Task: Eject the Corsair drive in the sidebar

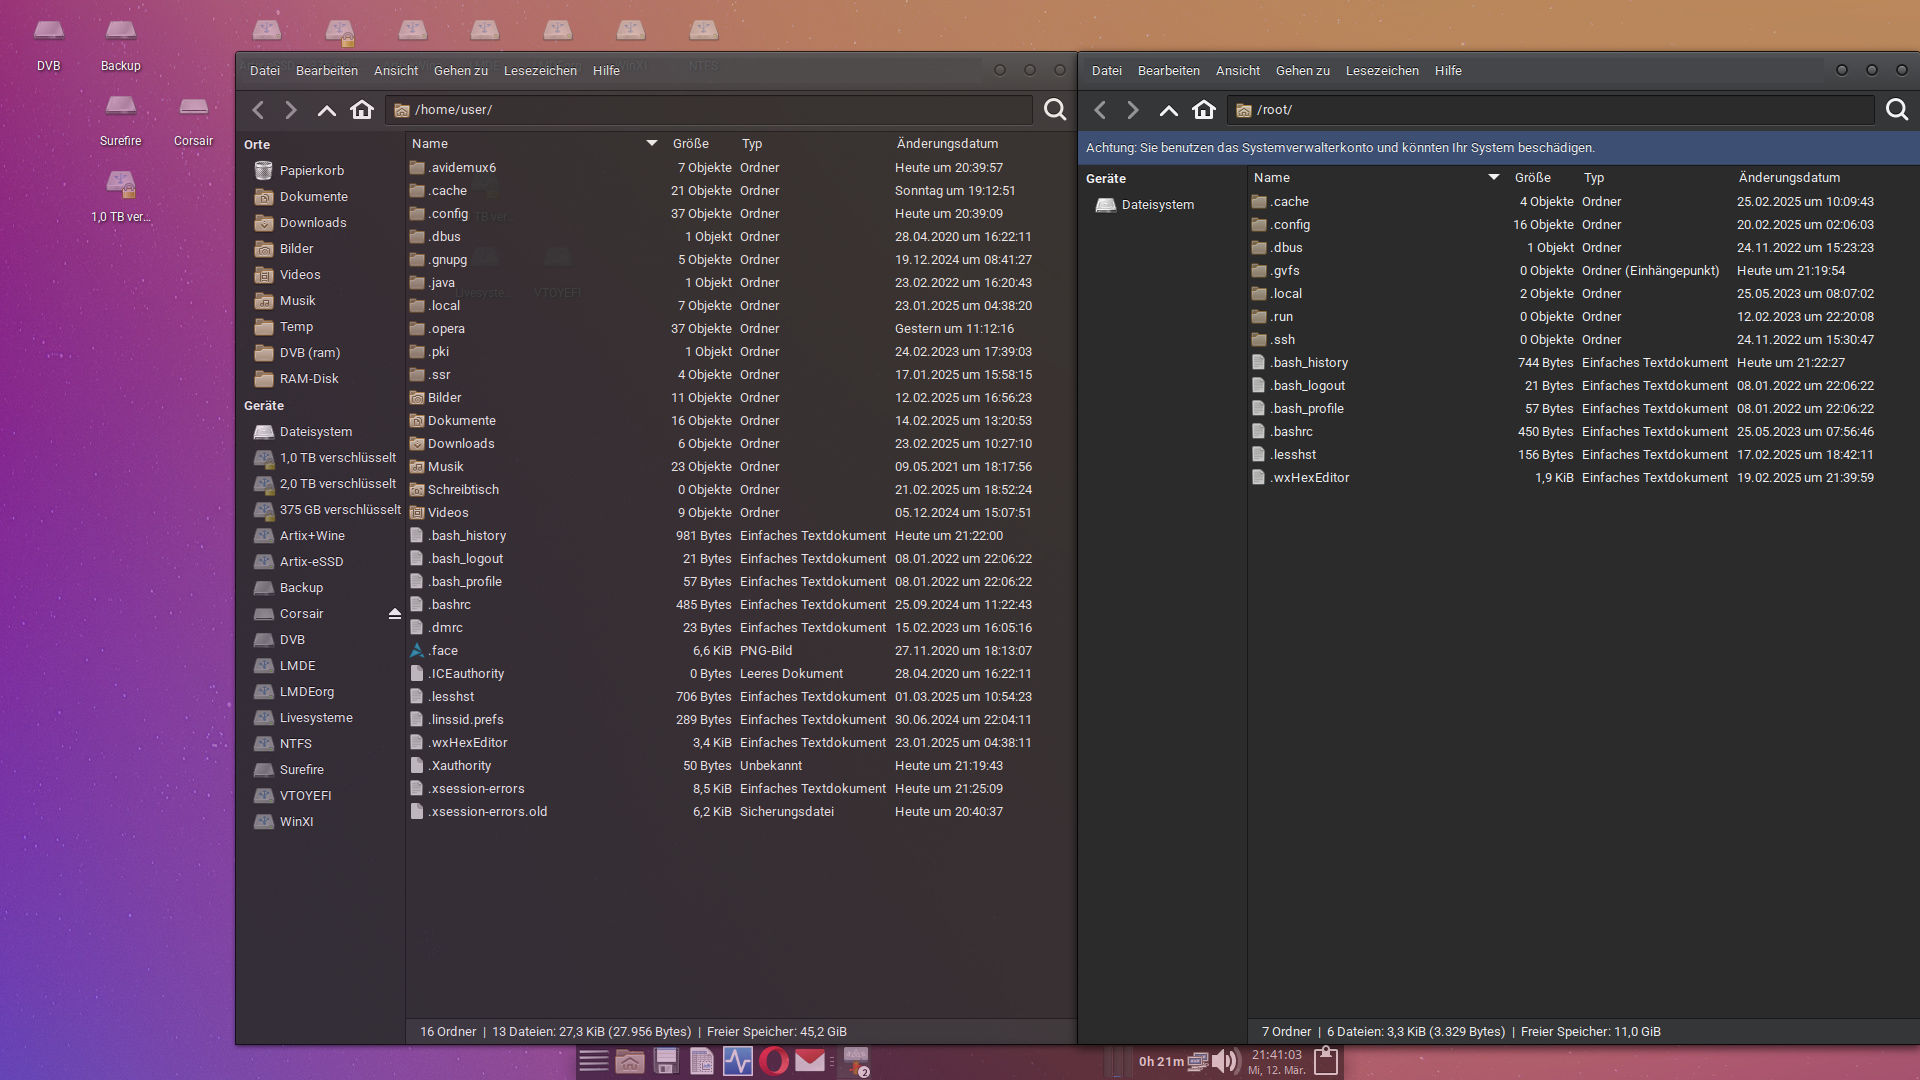Action: (x=395, y=613)
